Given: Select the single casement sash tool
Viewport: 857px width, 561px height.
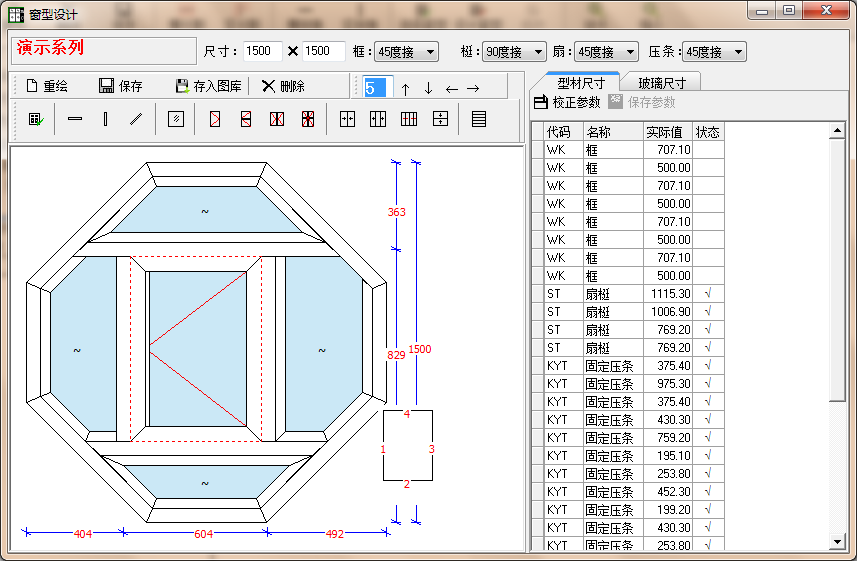Looking at the screenshot, I should (x=215, y=119).
